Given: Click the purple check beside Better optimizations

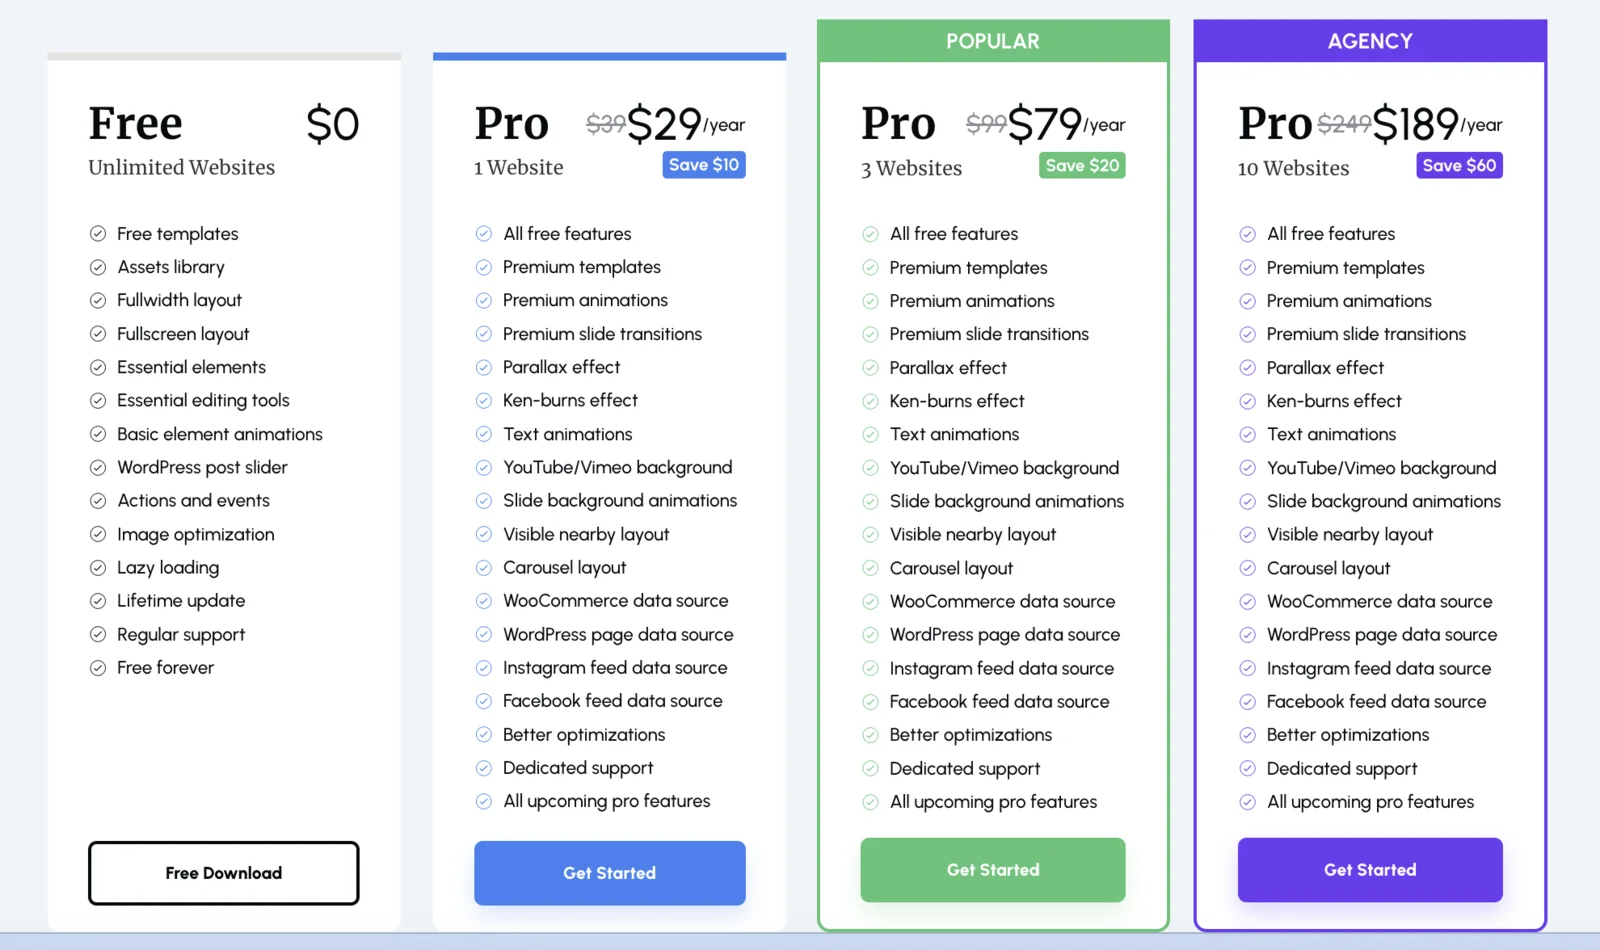Looking at the screenshot, I should pyautogui.click(x=1247, y=735).
